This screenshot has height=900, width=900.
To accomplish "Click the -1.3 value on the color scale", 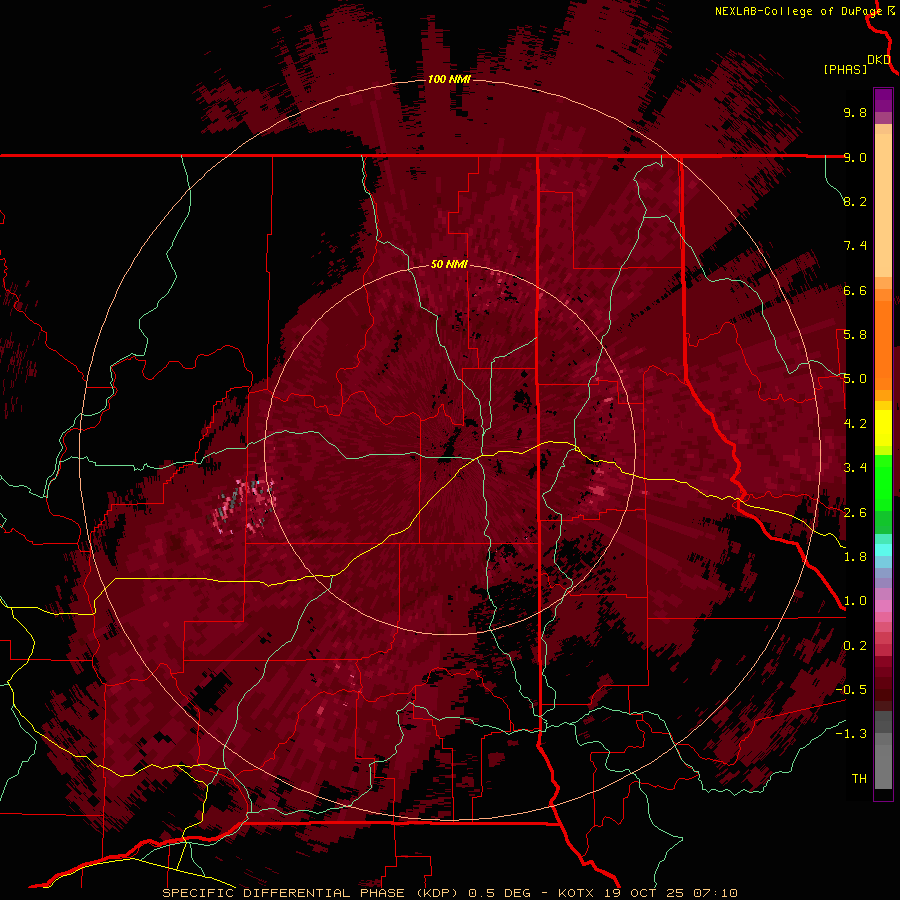I will pyautogui.click(x=851, y=734).
